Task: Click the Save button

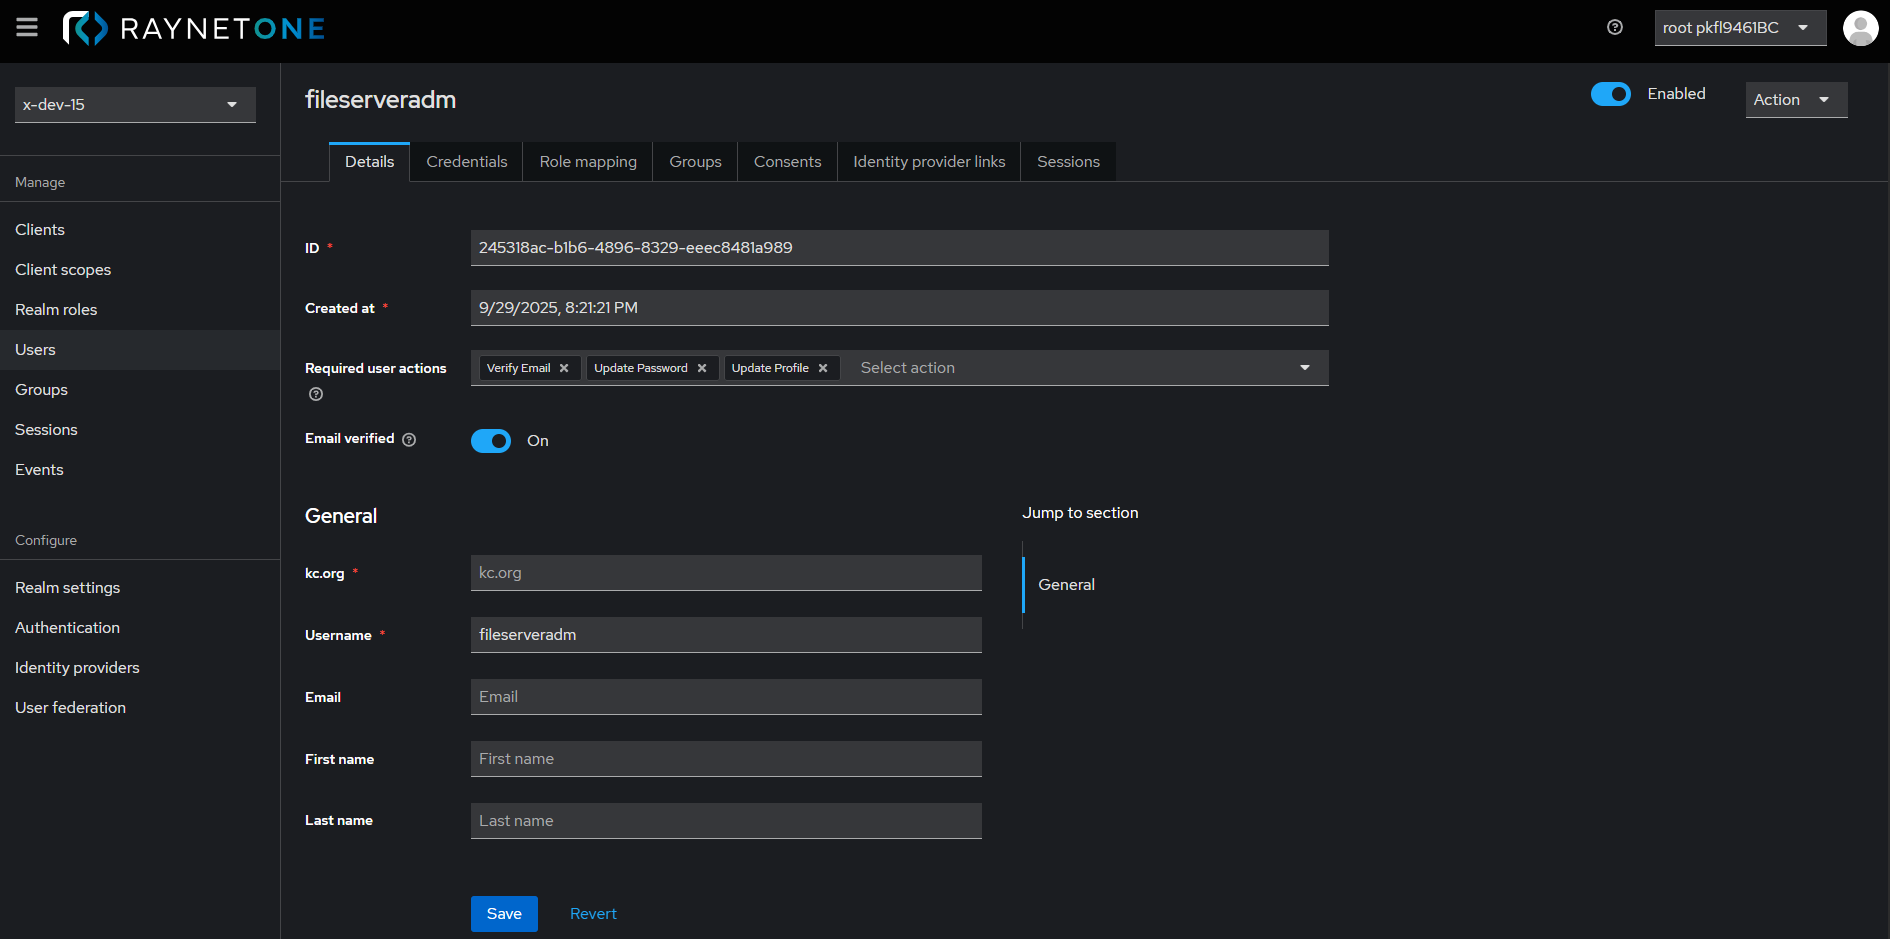Action: pyautogui.click(x=504, y=914)
